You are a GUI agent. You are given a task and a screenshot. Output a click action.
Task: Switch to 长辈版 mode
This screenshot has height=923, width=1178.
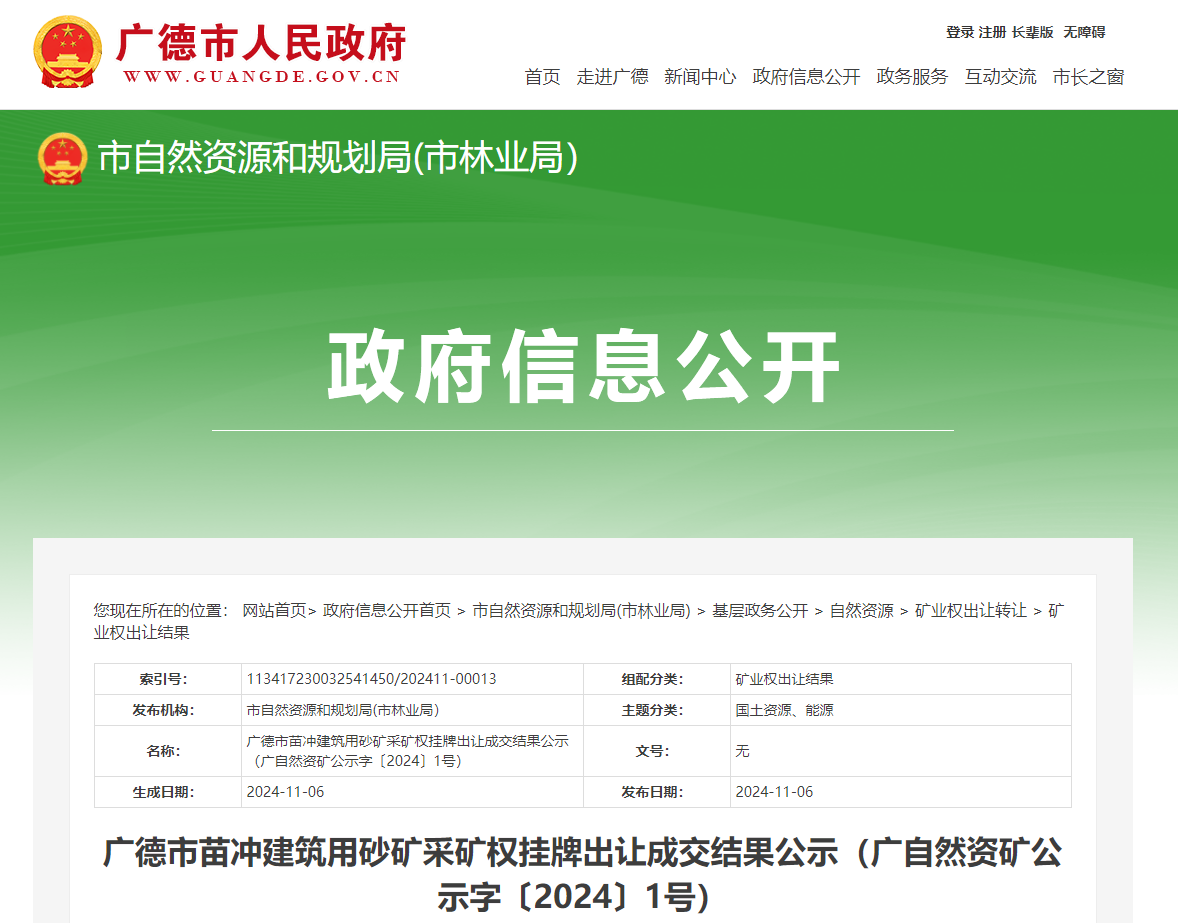(1032, 32)
